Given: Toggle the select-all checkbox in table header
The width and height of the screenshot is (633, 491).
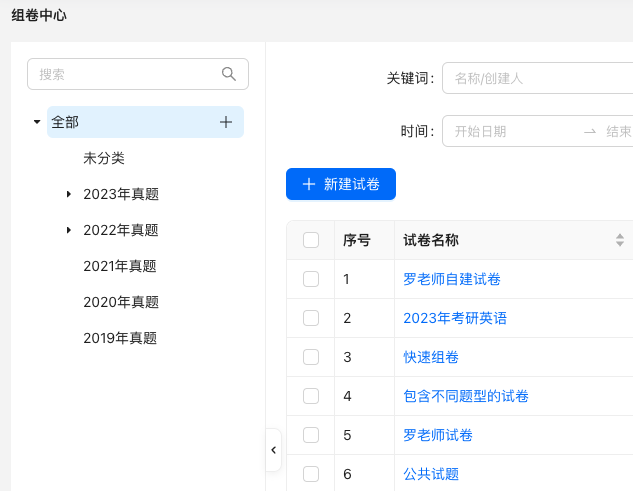Looking at the screenshot, I should pyautogui.click(x=311, y=240).
